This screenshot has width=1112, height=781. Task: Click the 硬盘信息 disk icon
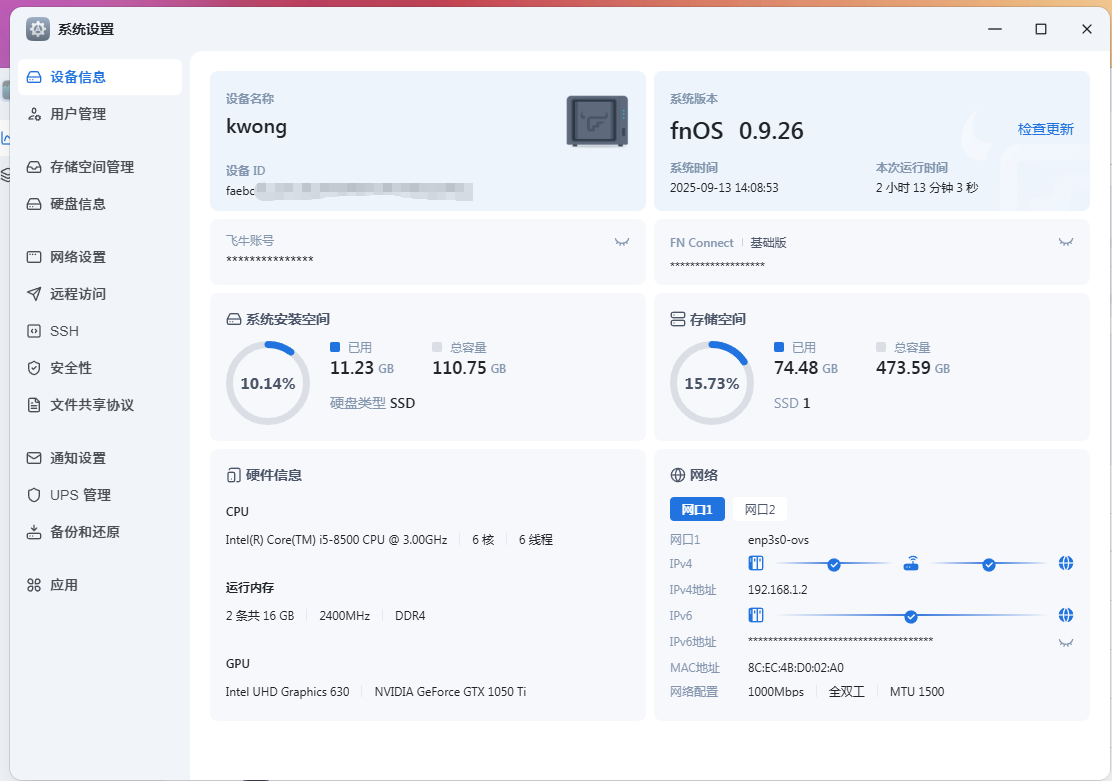34,204
